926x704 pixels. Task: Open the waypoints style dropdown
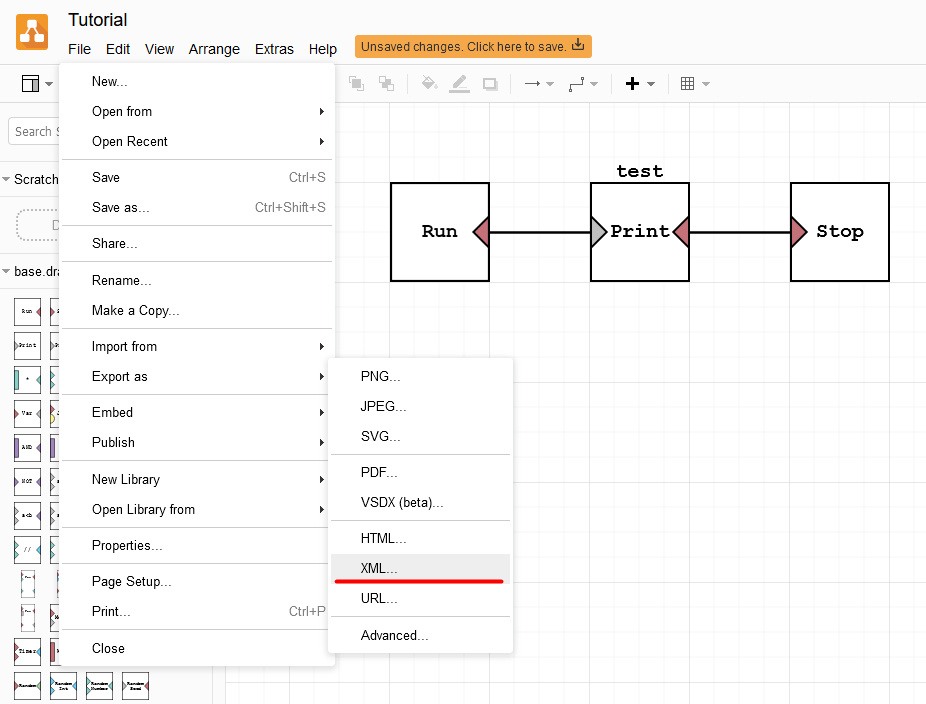tap(582, 84)
